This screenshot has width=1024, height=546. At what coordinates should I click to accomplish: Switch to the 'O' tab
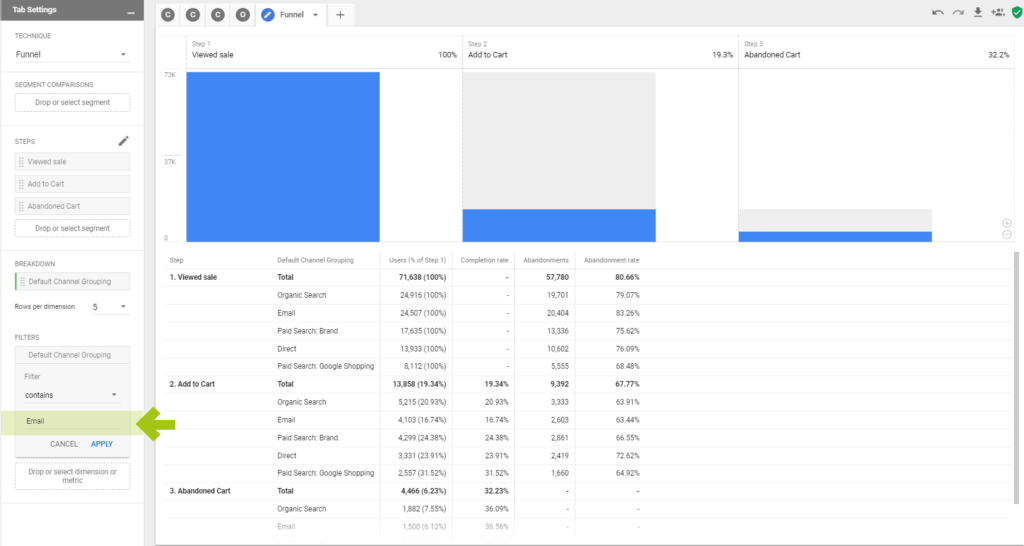click(242, 15)
